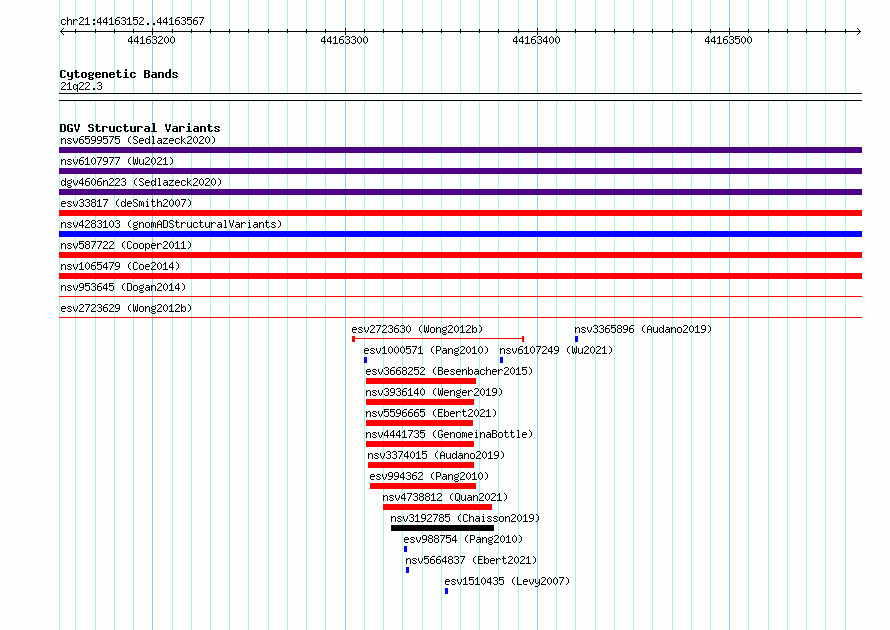Image resolution: width=890 pixels, height=630 pixels.
Task: Open nsv4441735 (GenomeinaBottle) label
Action: pos(449,434)
